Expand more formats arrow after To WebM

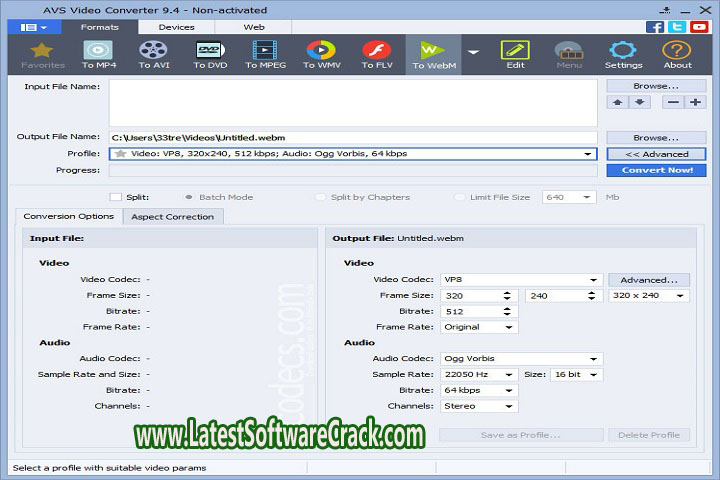[x=473, y=52]
